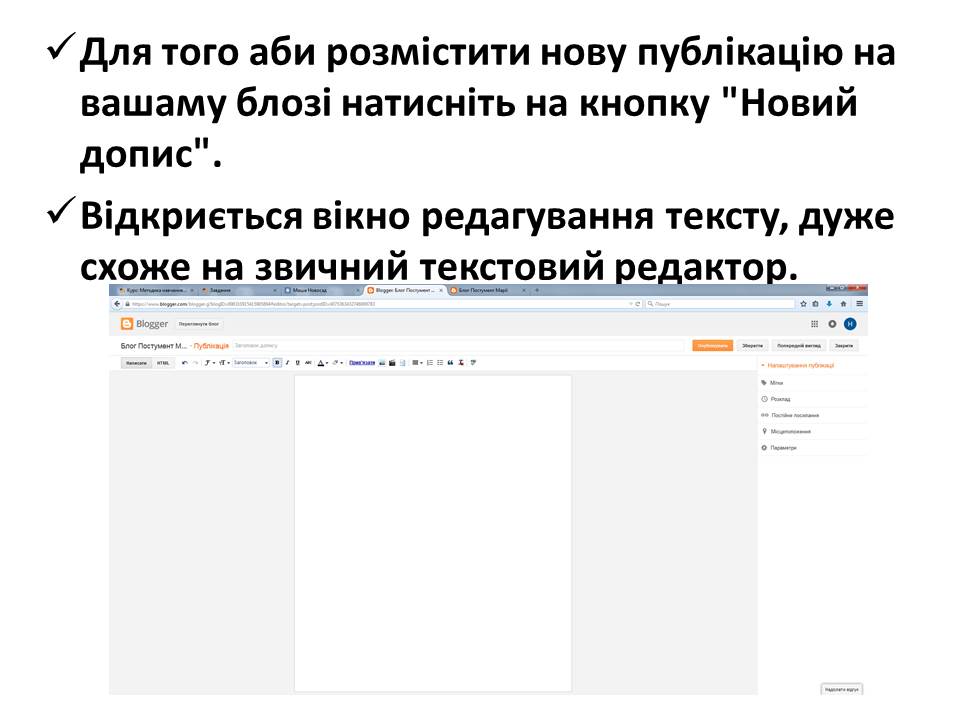Screen dimensions: 960x720
Task: Insert an image into the post
Action: click(382, 363)
